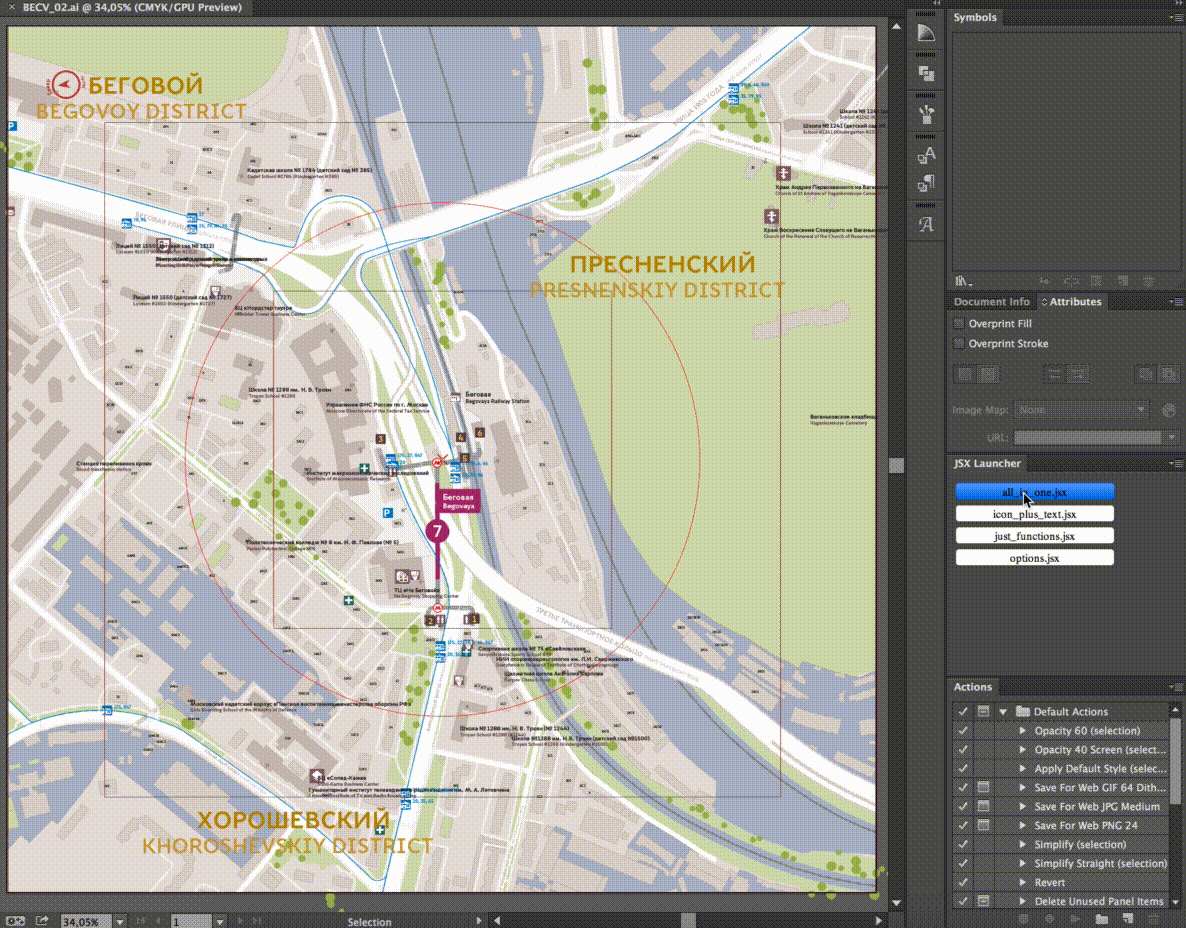The height and width of the screenshot is (928, 1186).
Task: Click the Default Actions folder icon
Action: pos(1023,712)
